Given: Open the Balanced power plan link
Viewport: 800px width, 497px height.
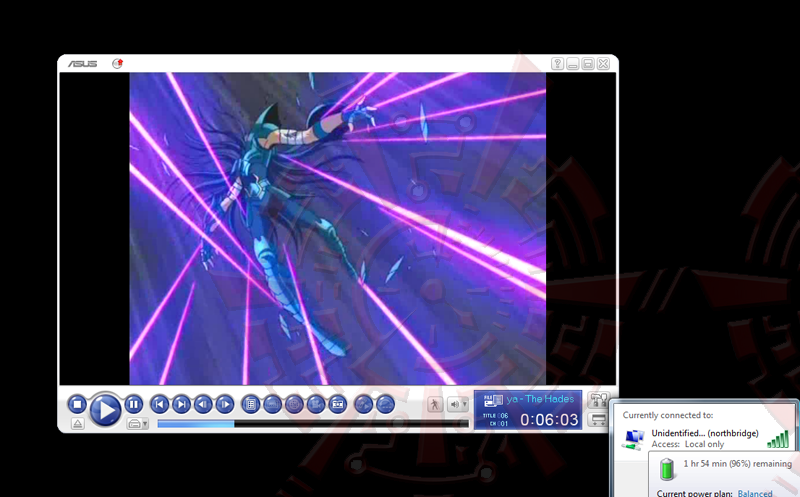Looking at the screenshot, I should [x=755, y=493].
